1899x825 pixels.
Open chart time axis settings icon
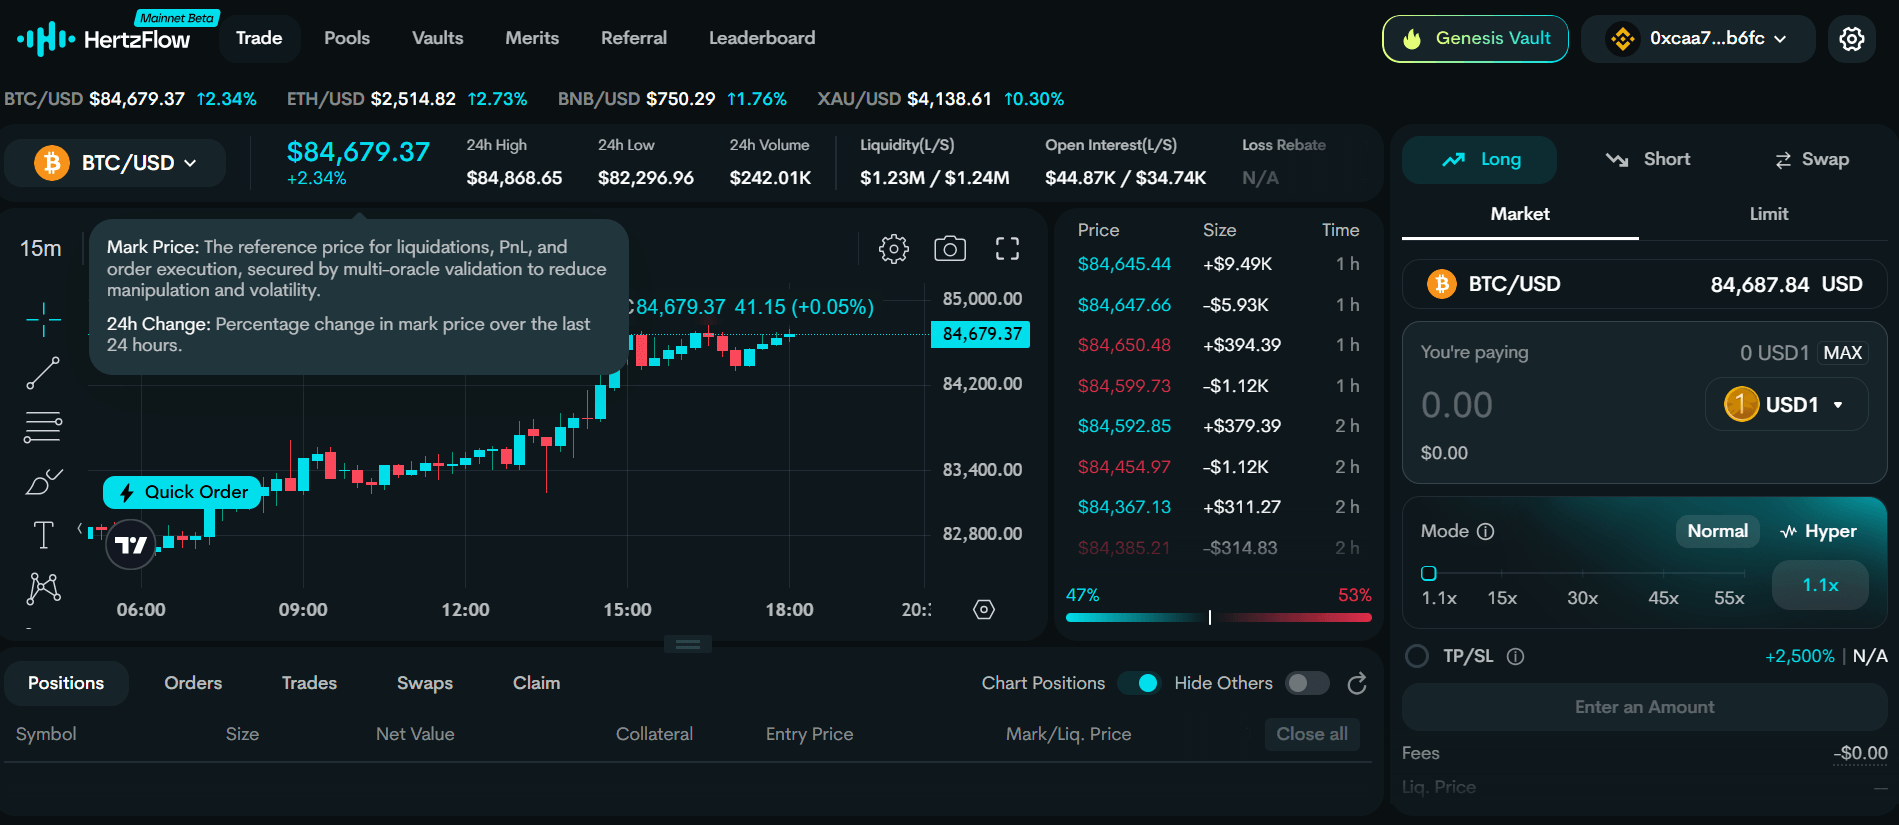tap(984, 609)
